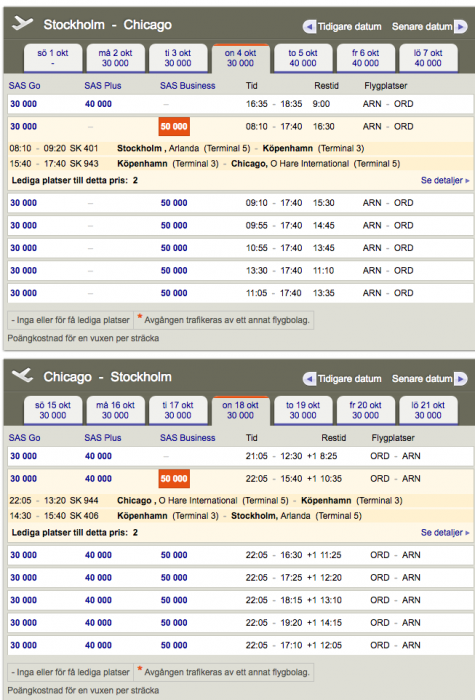Choose SAS Business 50 000 on the 10:55 departure
Screen dimensions: 475x700
click(174, 248)
